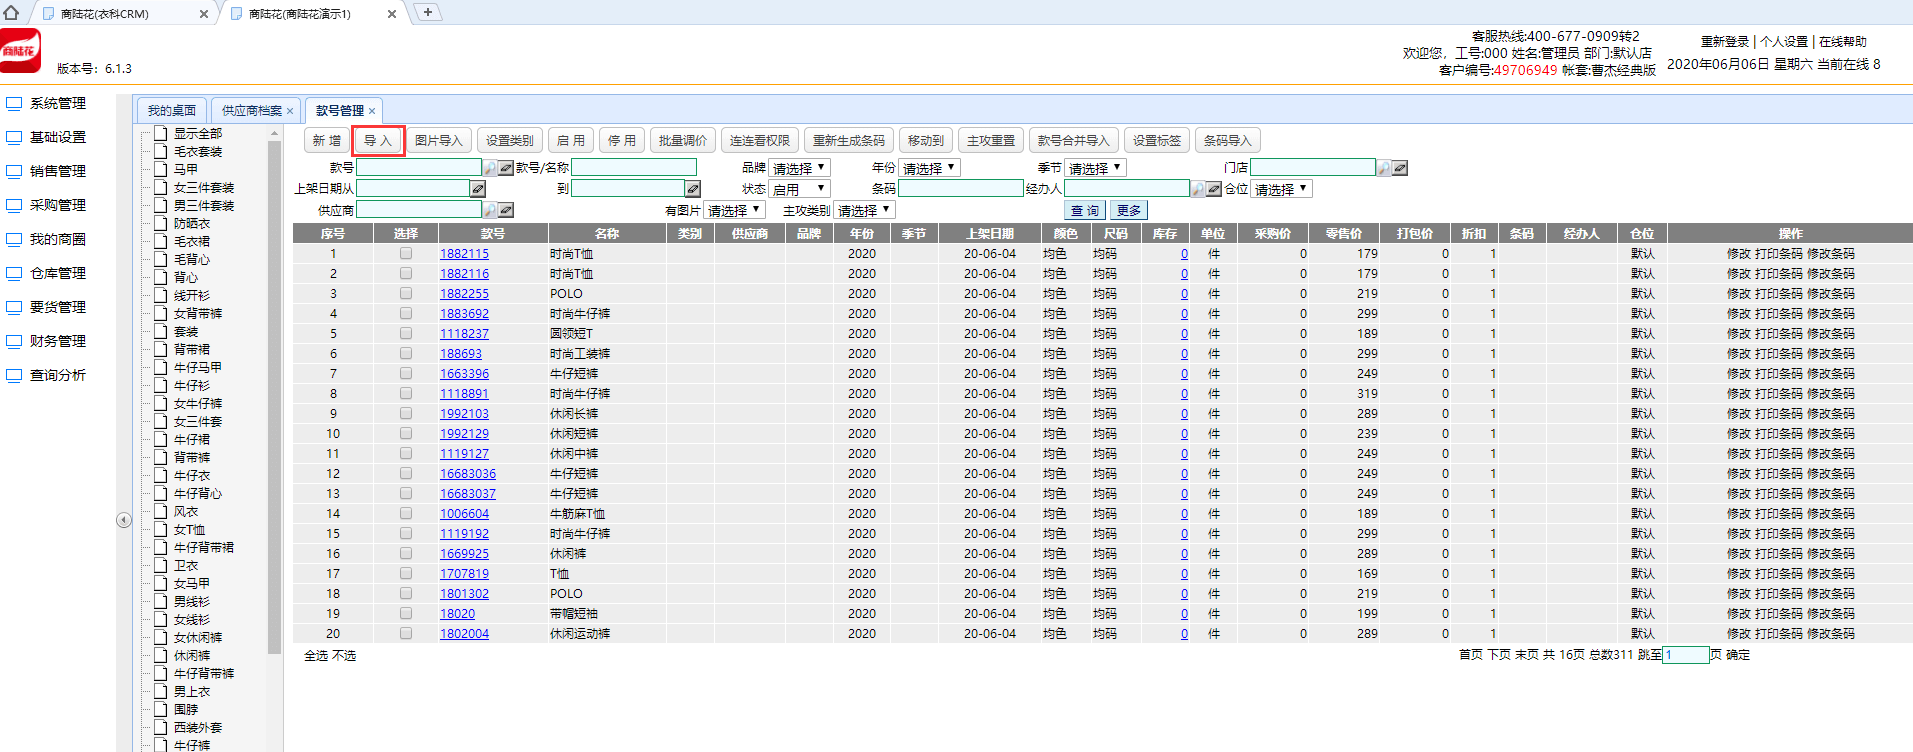Close the 商陆花(衣科CRM) browser tab
This screenshot has width=1913, height=752.
[x=204, y=14]
